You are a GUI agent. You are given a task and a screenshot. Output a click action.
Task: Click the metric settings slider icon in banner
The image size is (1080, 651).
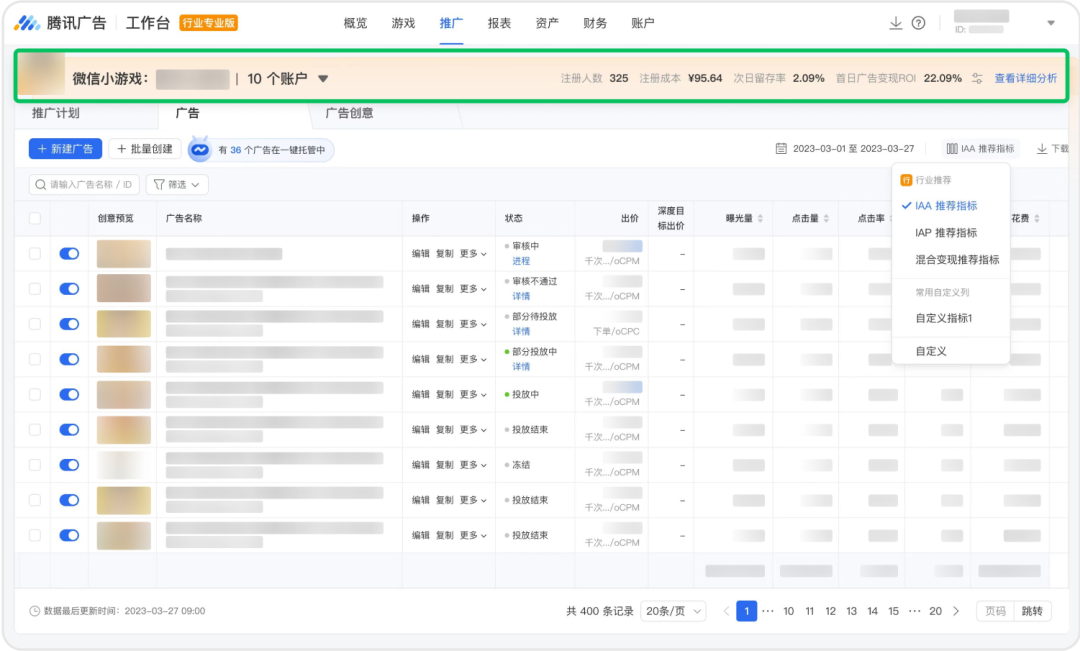[x=977, y=79]
